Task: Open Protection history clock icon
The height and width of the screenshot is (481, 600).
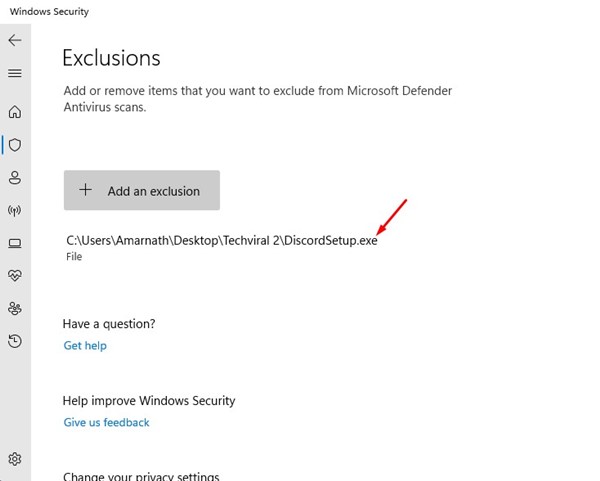Action: tap(14, 341)
